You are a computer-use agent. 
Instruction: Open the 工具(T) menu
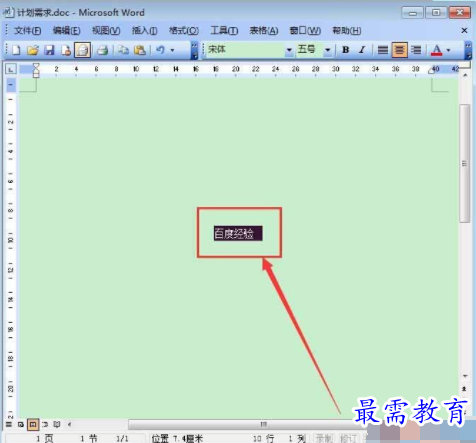tap(224, 31)
